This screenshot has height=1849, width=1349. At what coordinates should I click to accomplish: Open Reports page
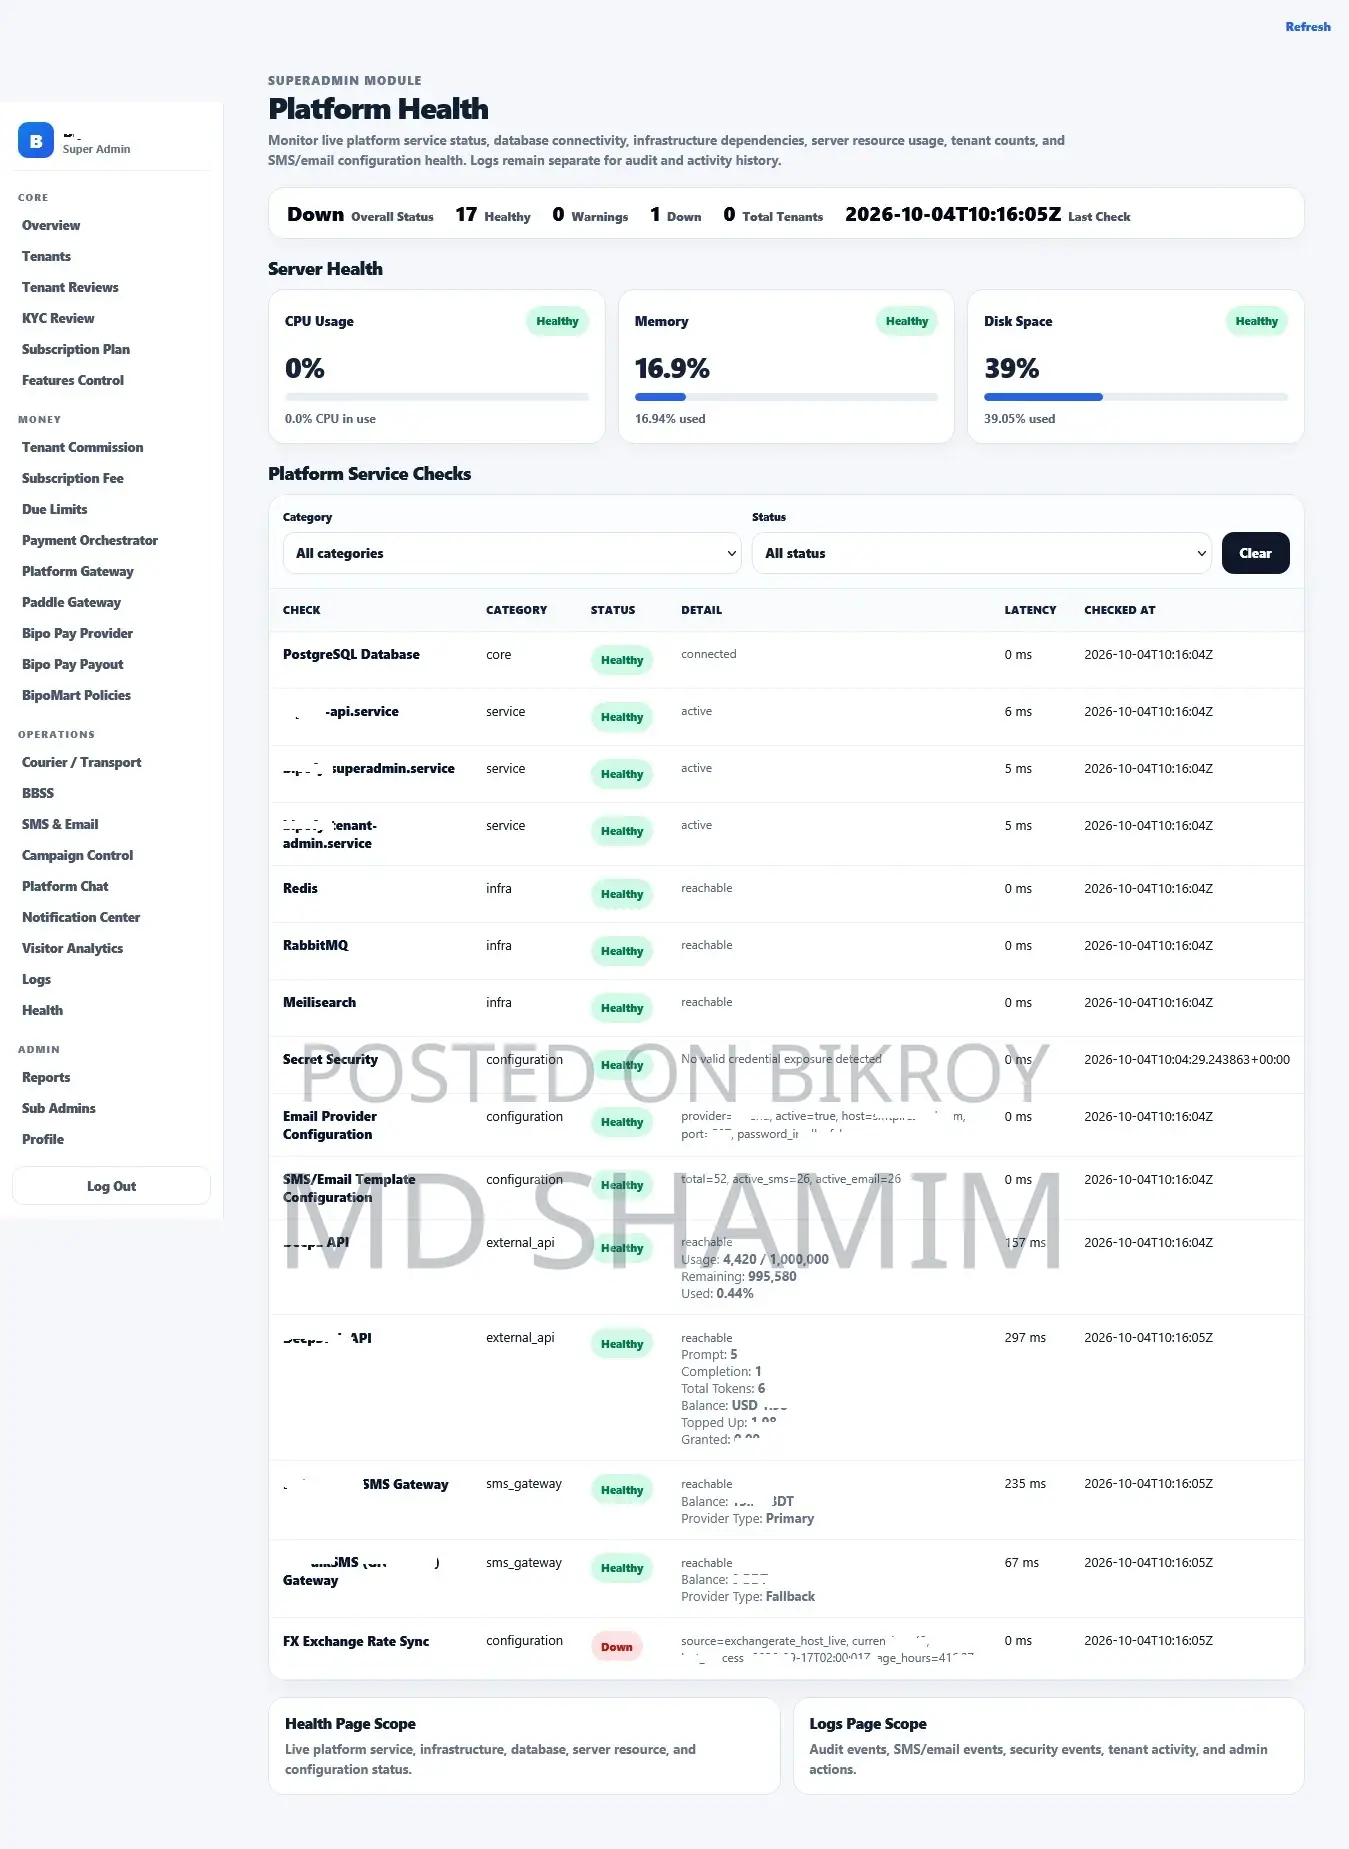[46, 1078]
